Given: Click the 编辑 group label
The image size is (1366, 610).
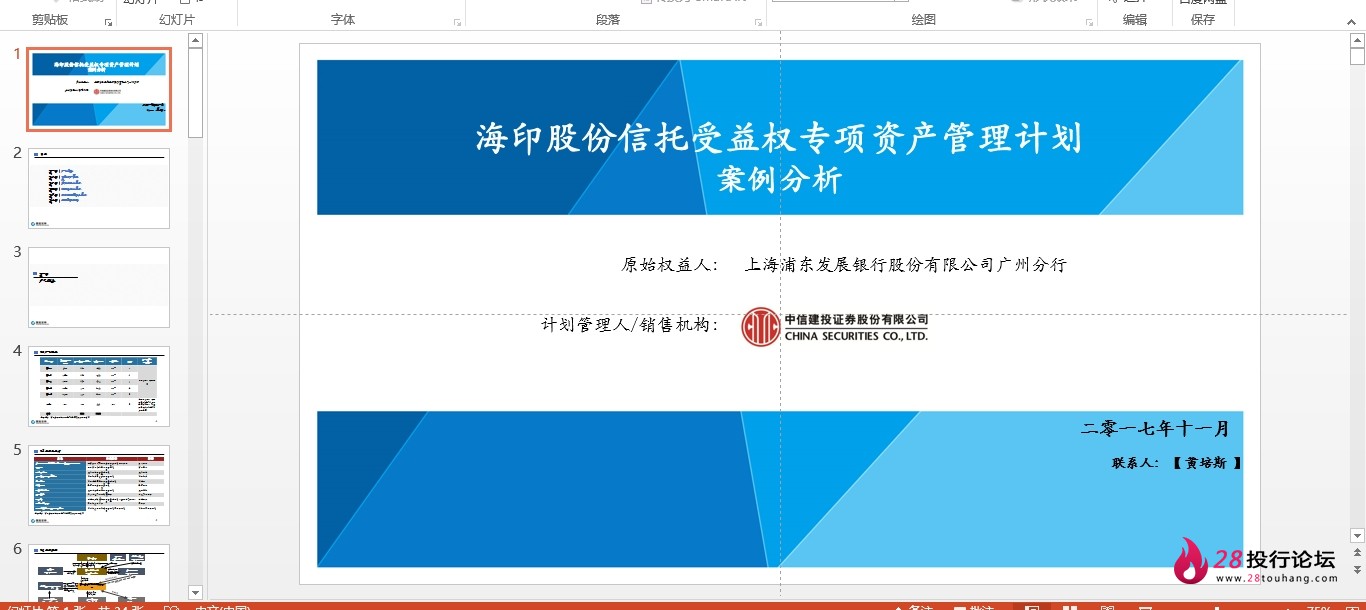Looking at the screenshot, I should pos(1135,20).
